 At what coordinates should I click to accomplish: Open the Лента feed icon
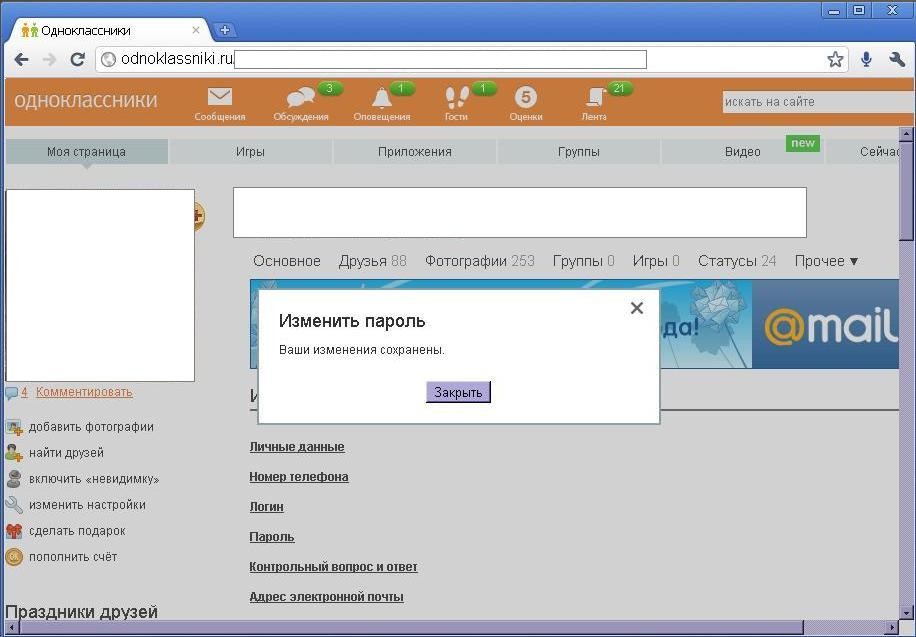point(595,98)
